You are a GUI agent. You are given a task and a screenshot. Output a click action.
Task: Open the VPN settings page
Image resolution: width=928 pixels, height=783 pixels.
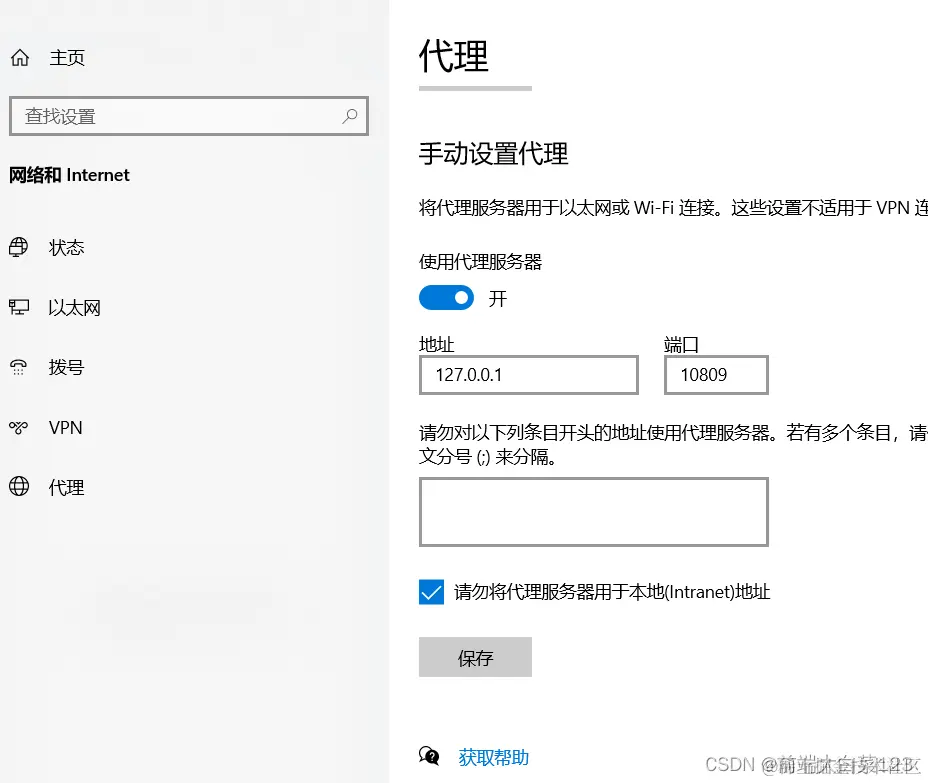[66, 427]
